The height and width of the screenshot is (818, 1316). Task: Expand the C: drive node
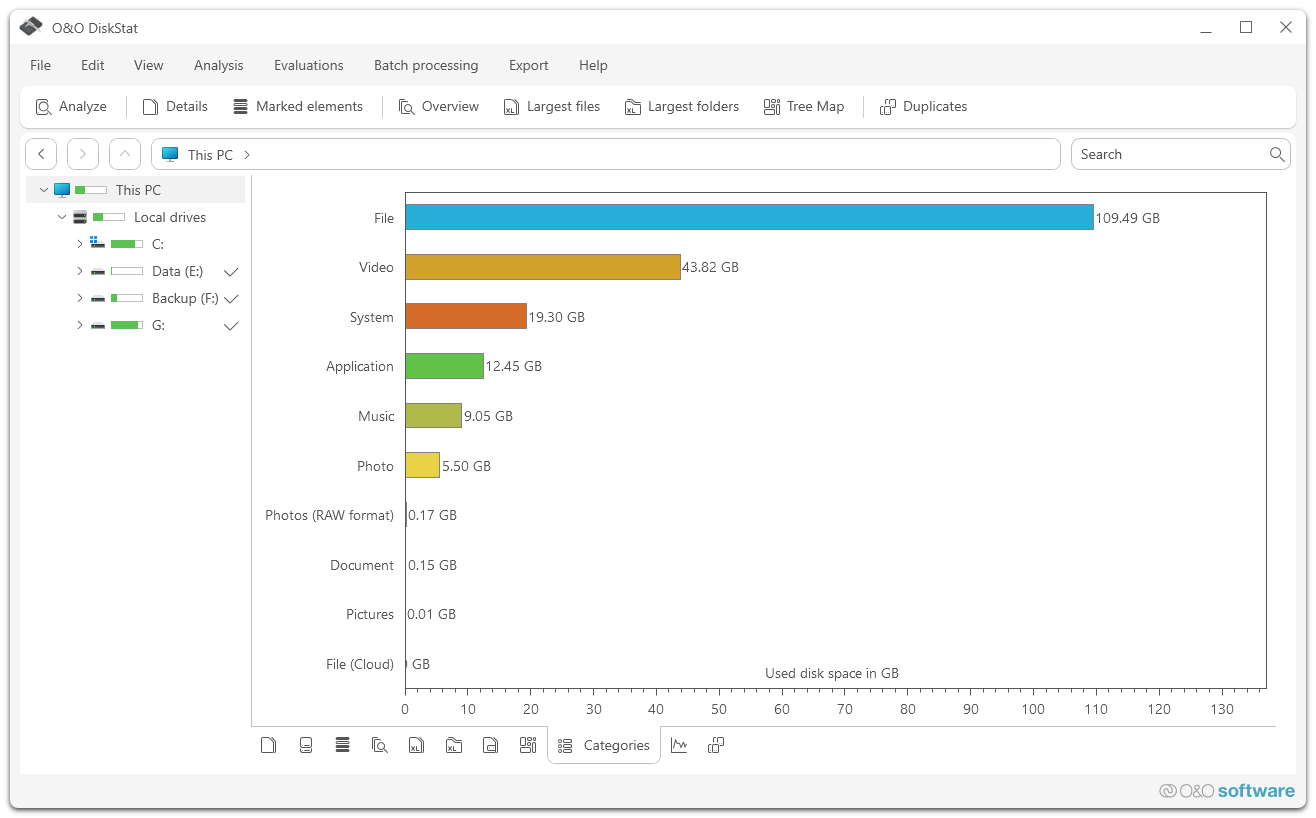click(79, 244)
